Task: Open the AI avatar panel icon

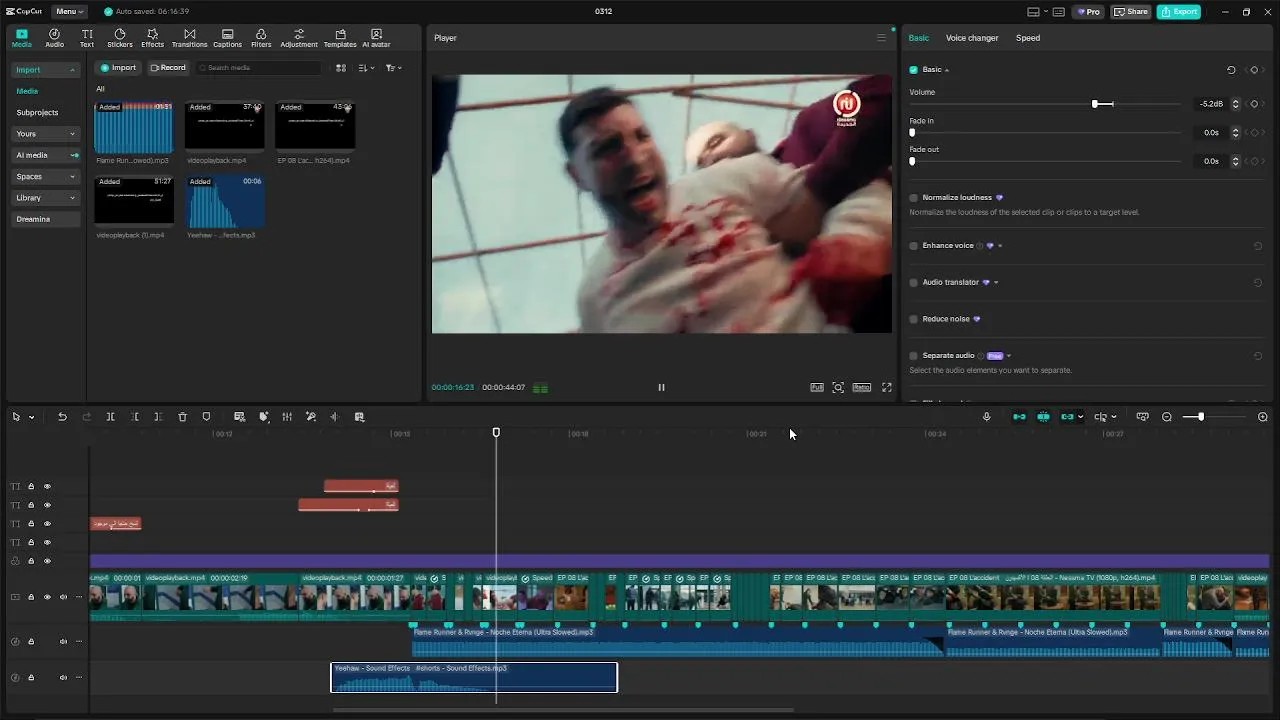Action: click(x=376, y=38)
